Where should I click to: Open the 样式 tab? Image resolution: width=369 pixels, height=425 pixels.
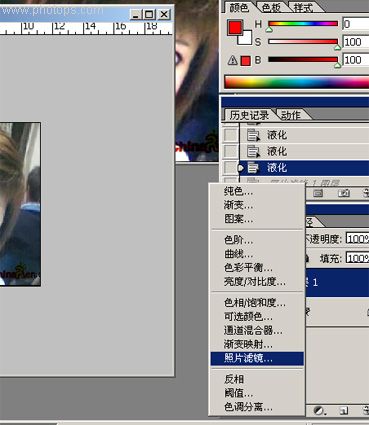303,7
